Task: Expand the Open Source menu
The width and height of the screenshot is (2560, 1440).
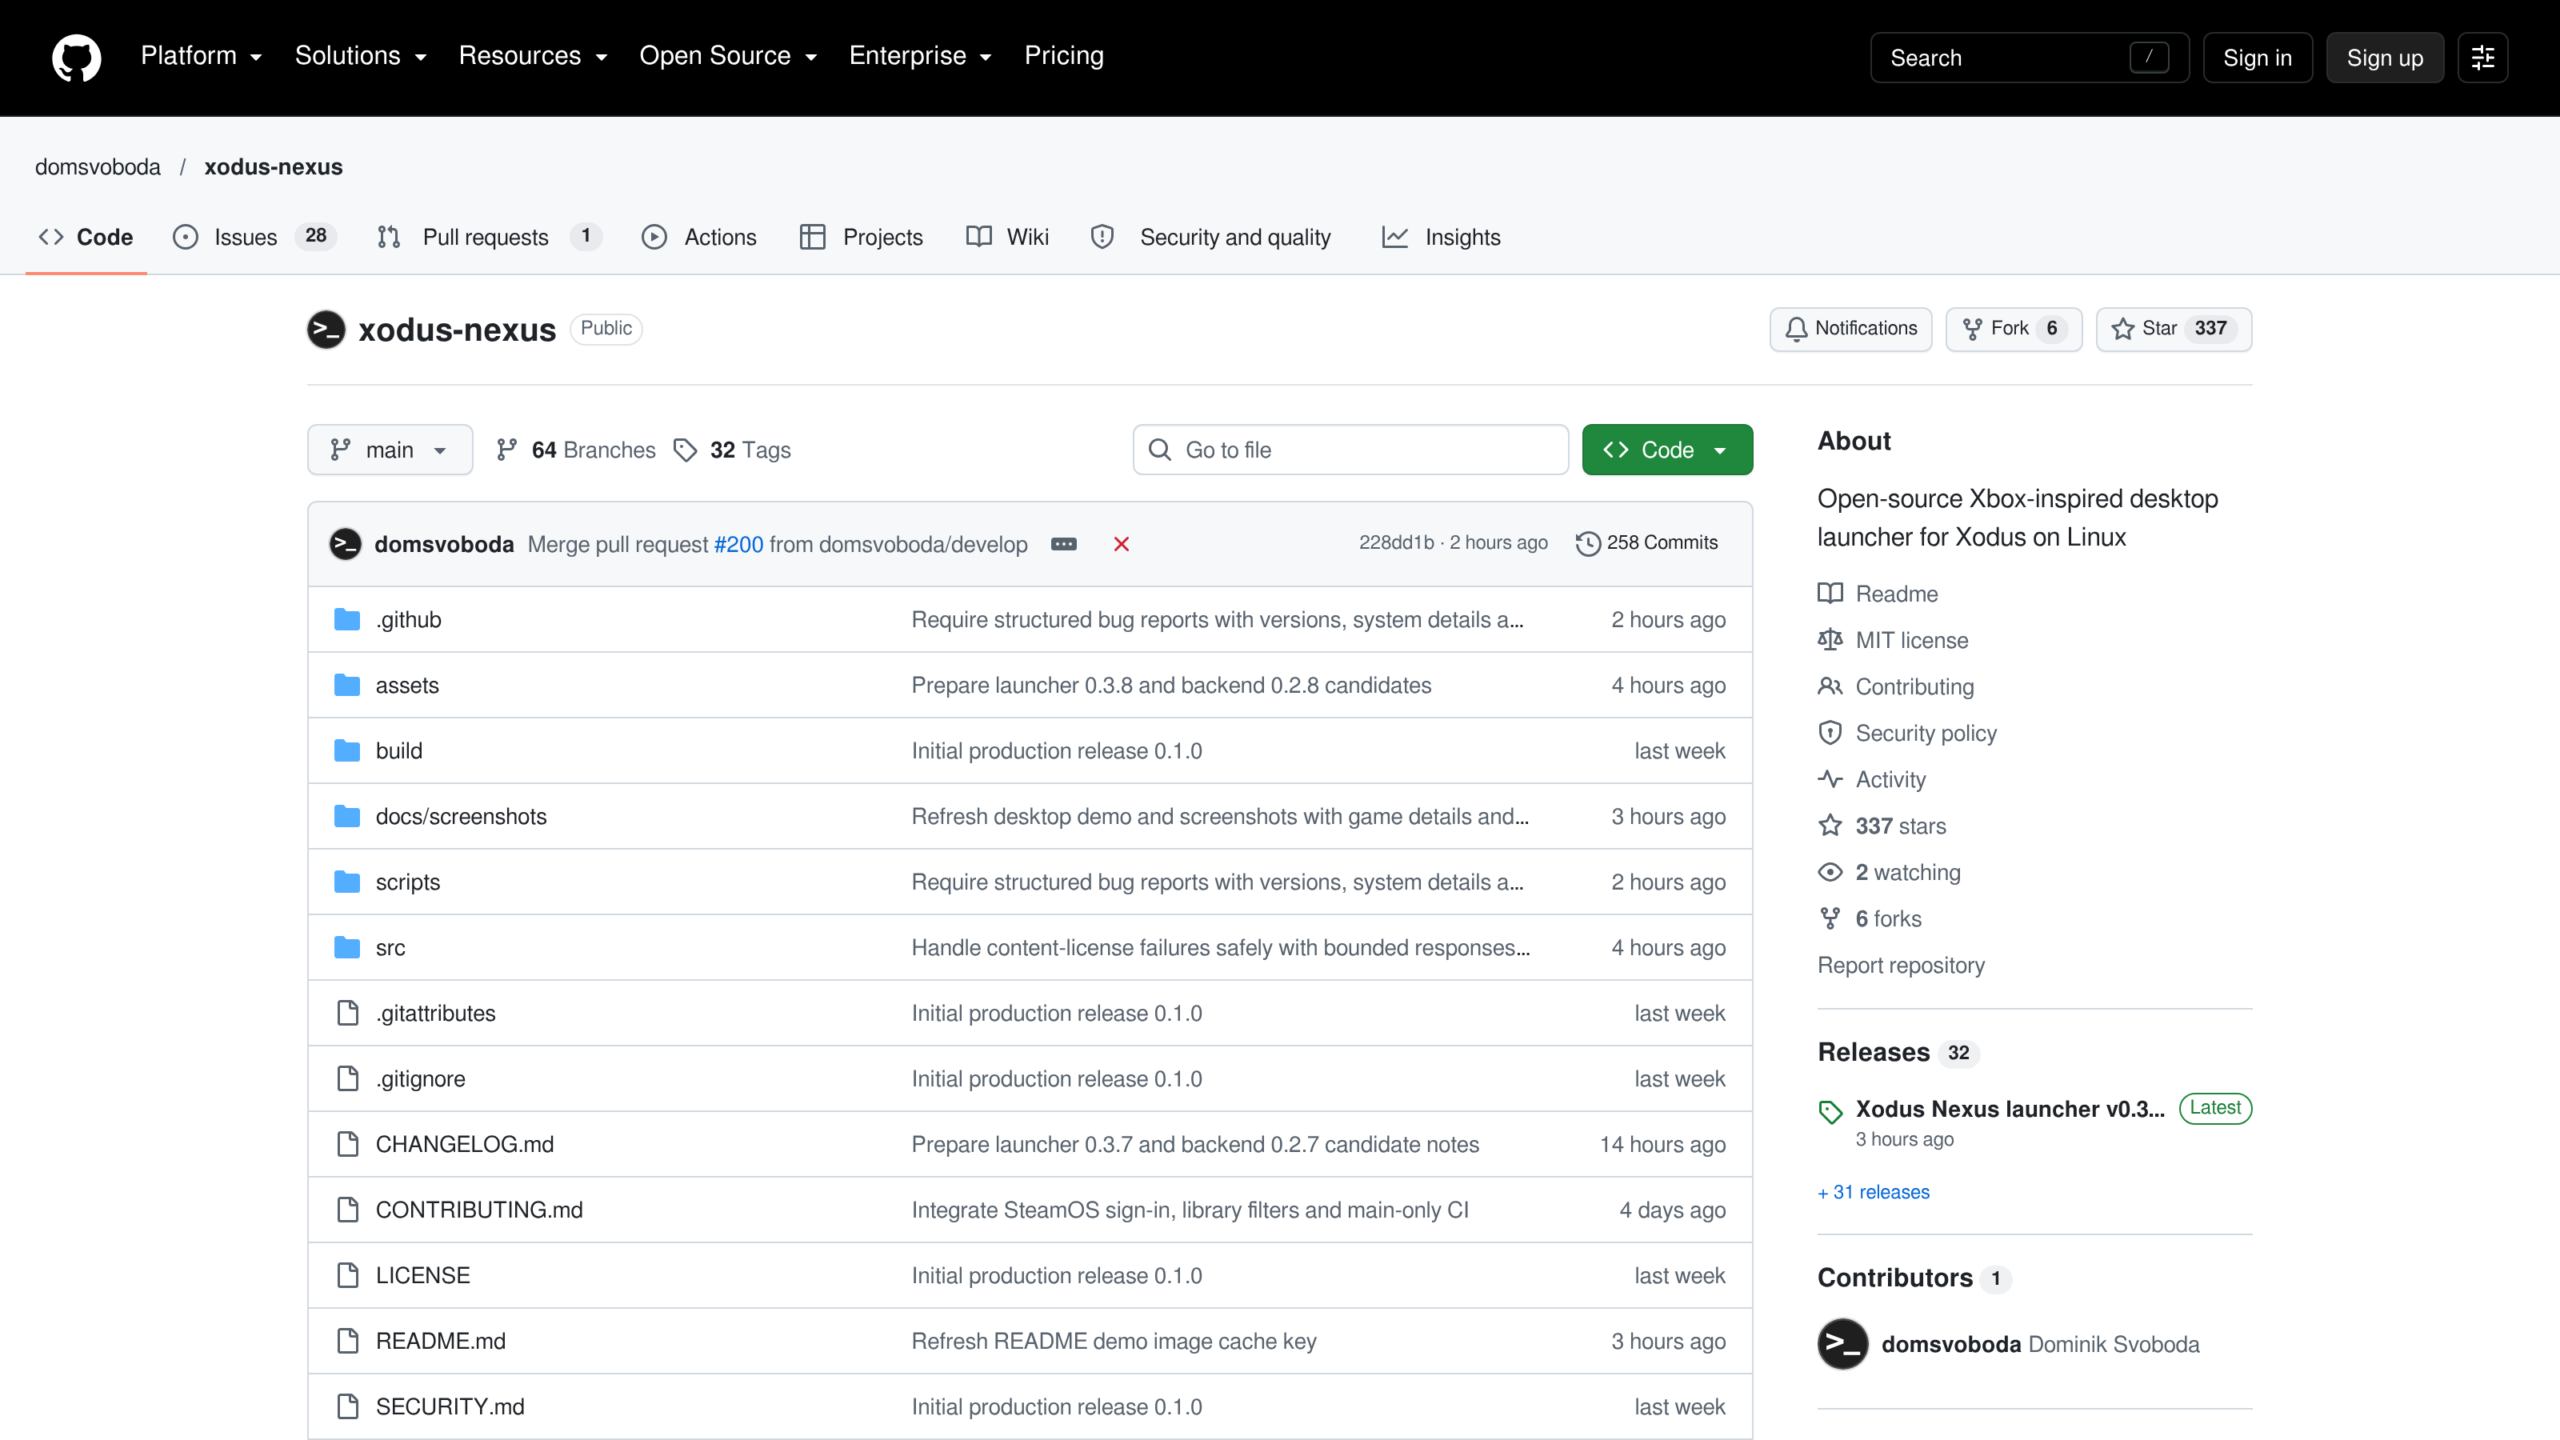Action: 728,56
